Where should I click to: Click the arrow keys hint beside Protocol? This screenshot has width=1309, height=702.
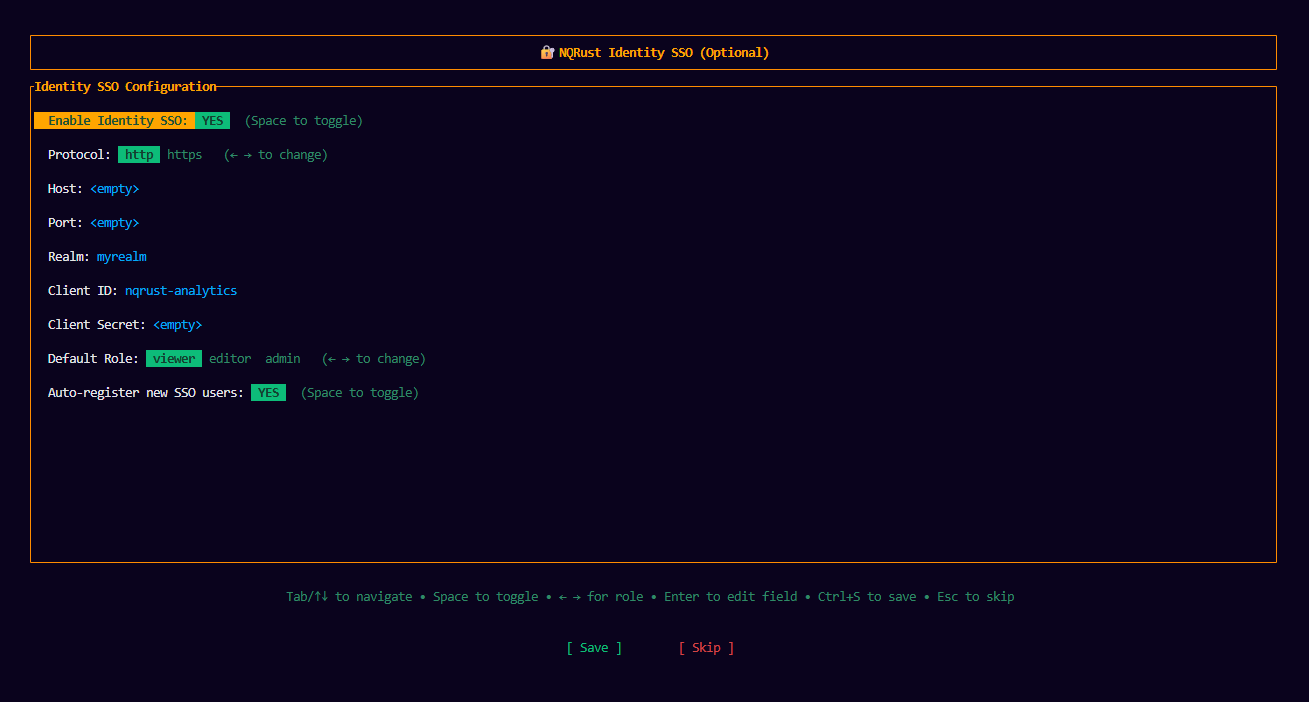click(275, 155)
